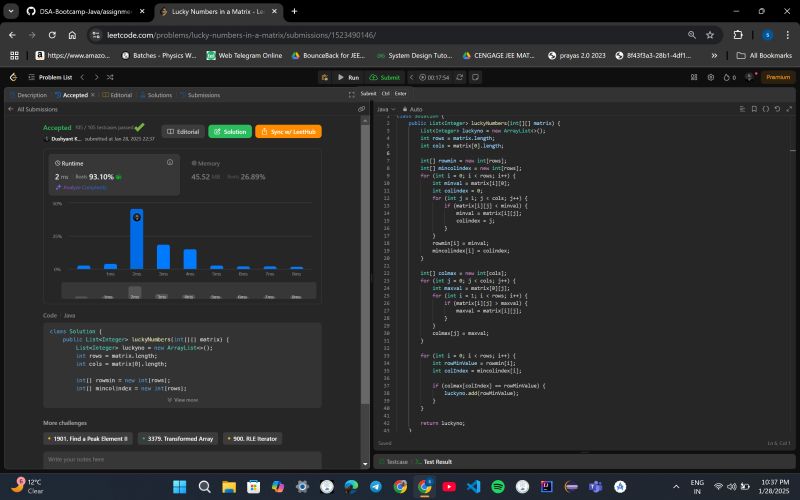Pick a random problem with shuffle icon
Image resolution: width=800 pixels, height=500 pixels.
110,77
